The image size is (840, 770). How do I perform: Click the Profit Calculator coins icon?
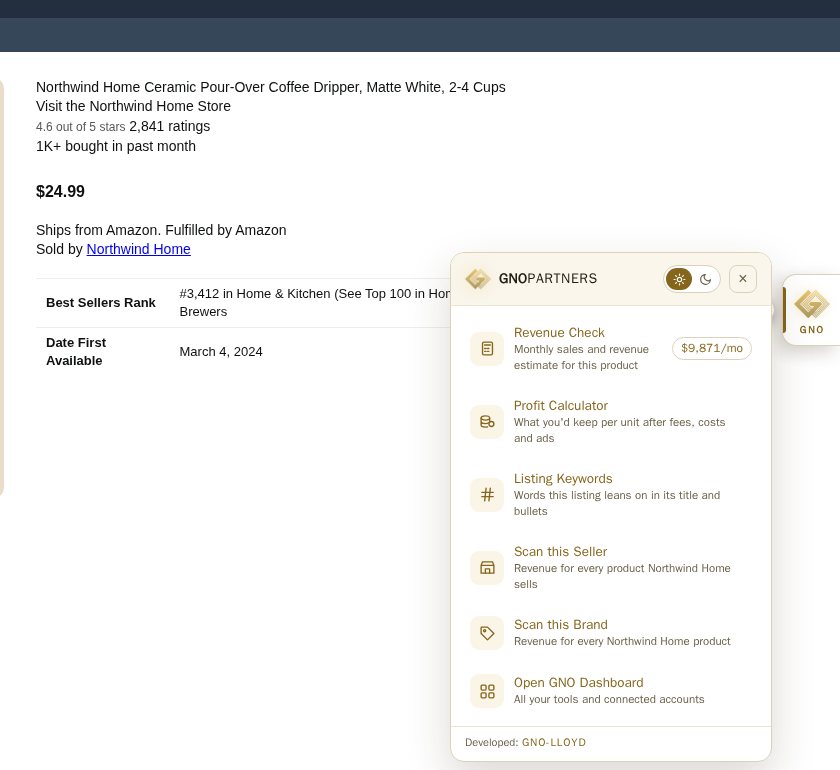coord(487,422)
